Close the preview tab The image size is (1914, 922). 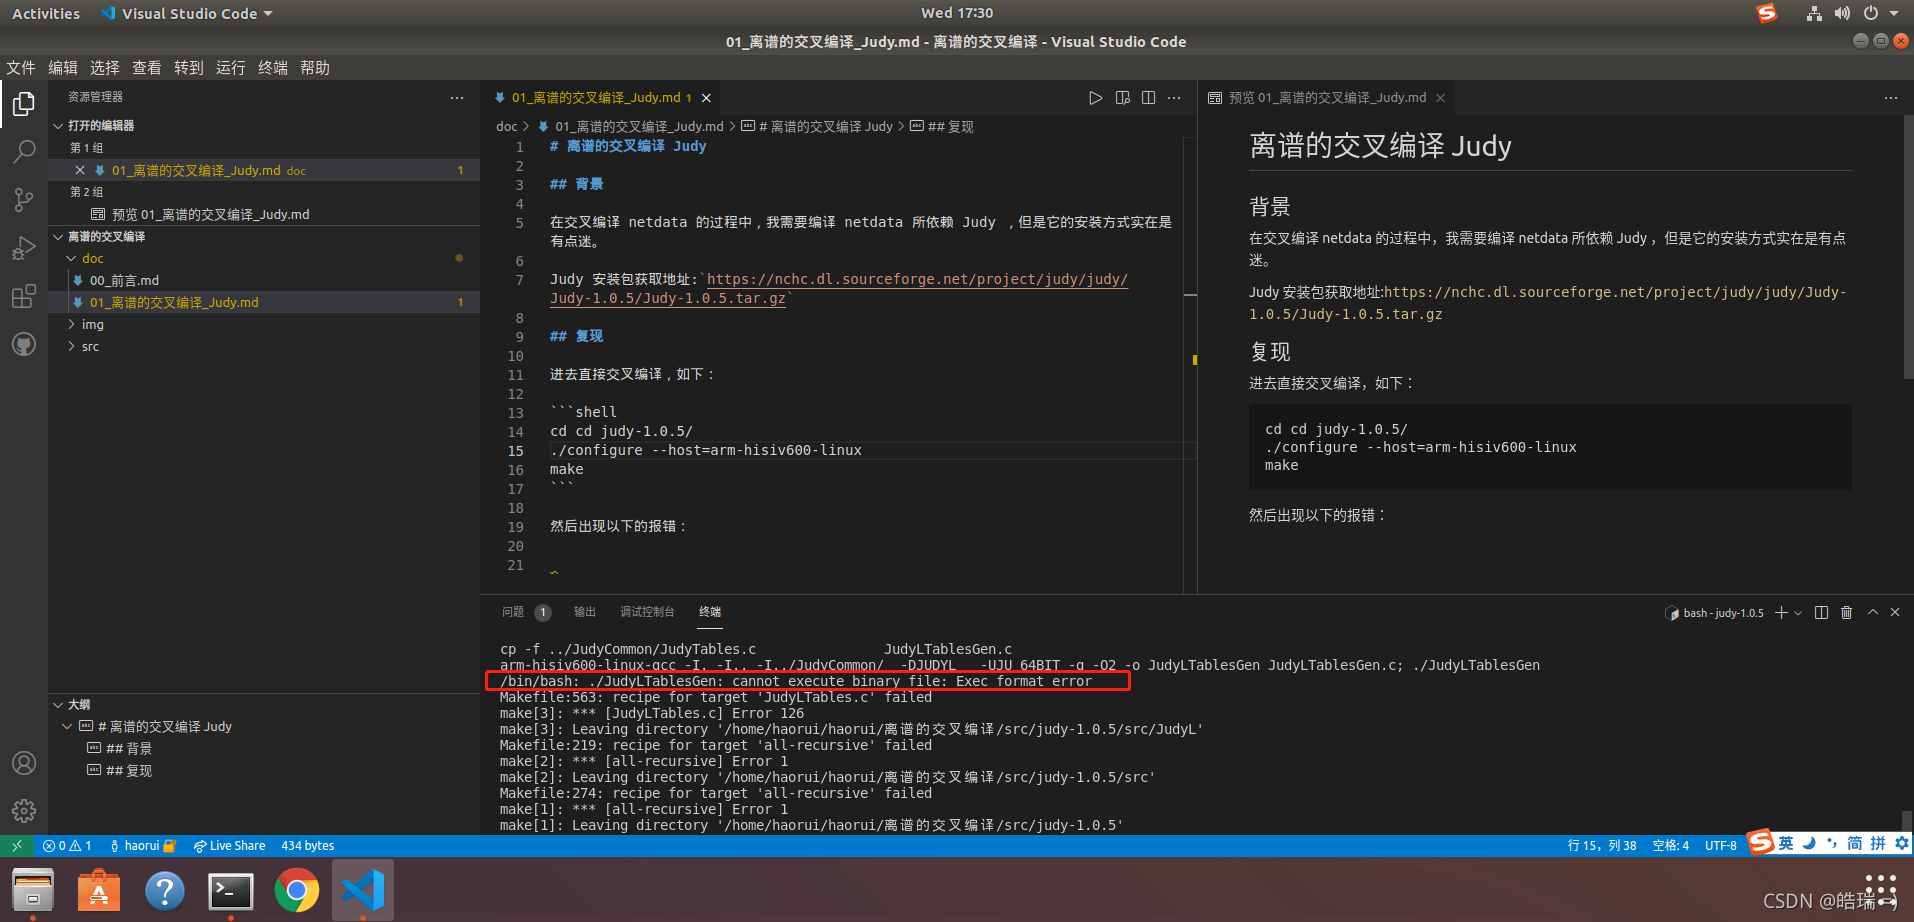[1440, 98]
